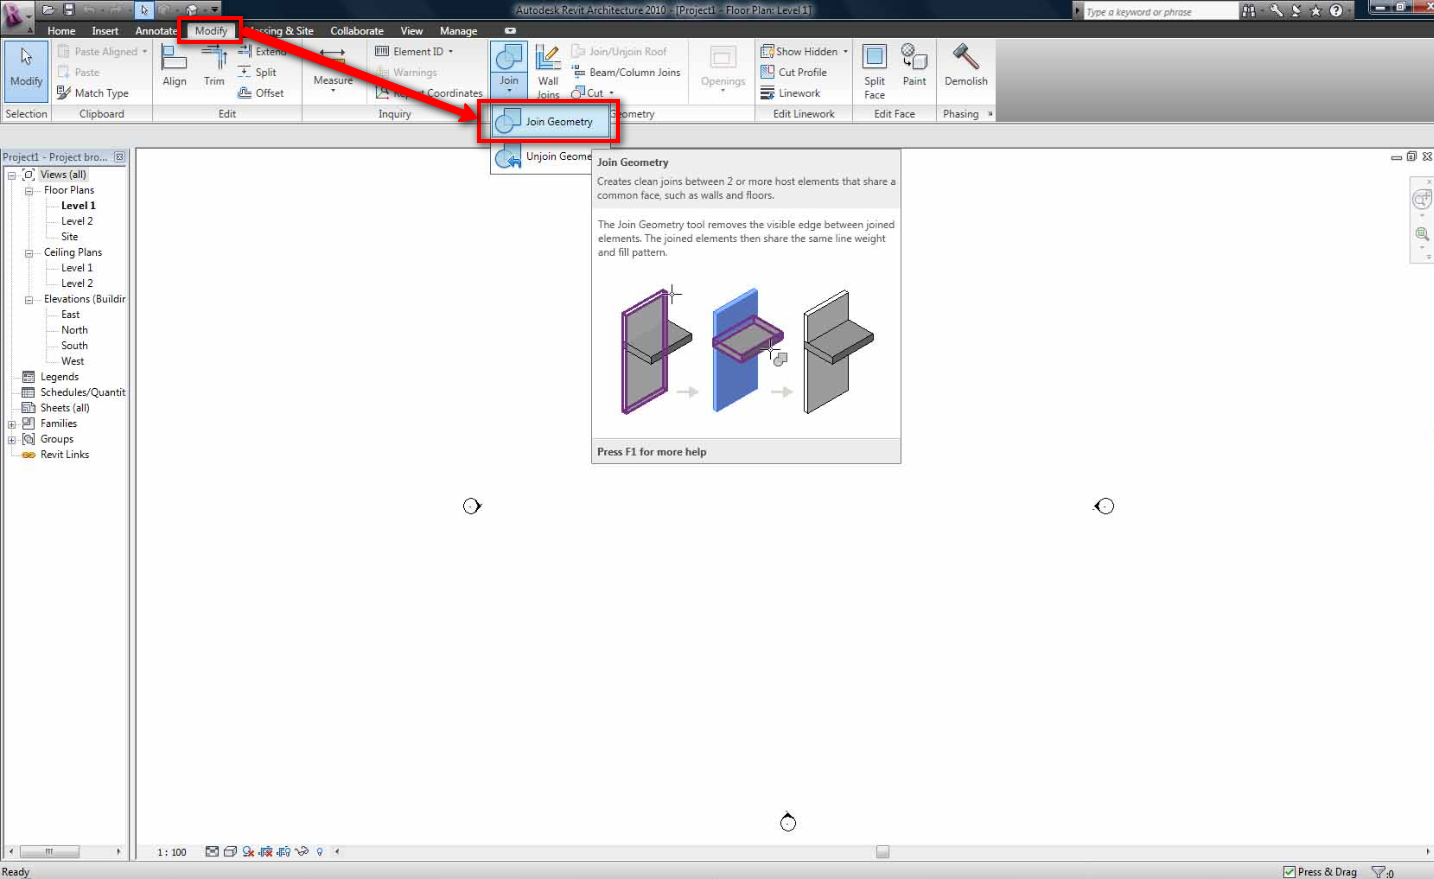The height and width of the screenshot is (879, 1434).
Task: Select the Modify arrow tool in Selection panel
Action: pyautogui.click(x=26, y=70)
